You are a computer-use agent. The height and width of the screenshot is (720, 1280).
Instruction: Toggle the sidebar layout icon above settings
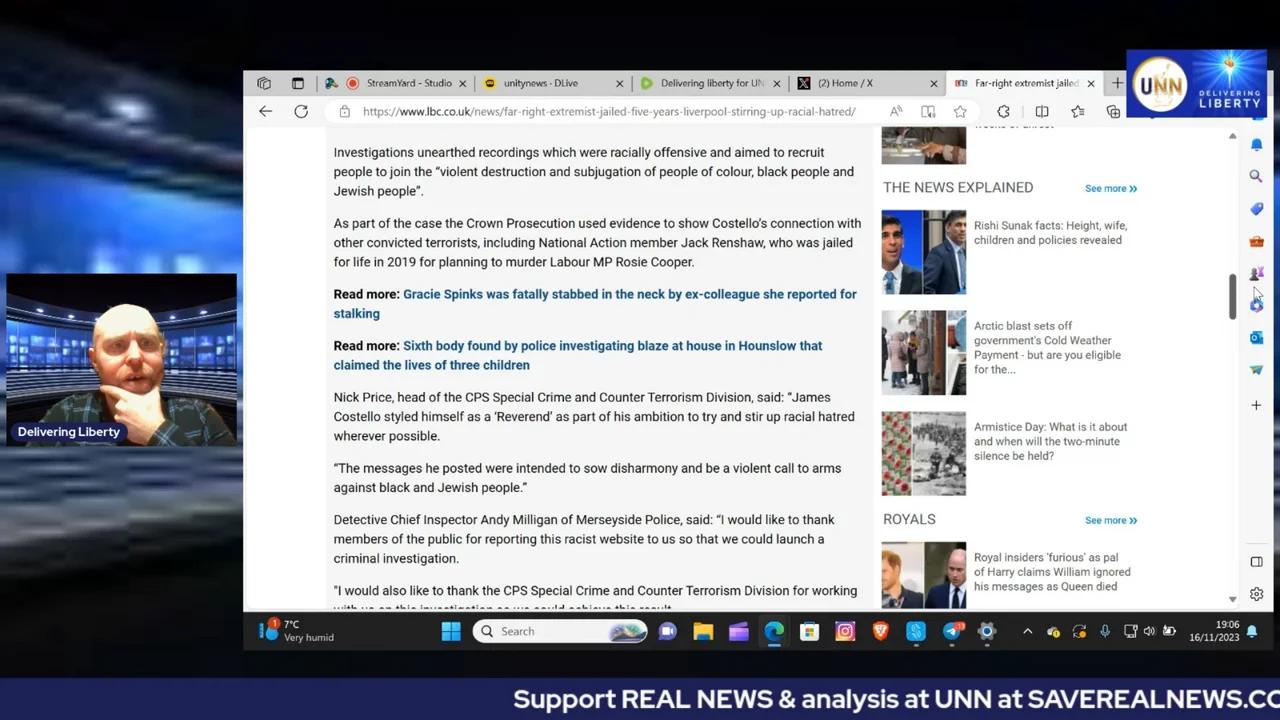tap(1256, 562)
